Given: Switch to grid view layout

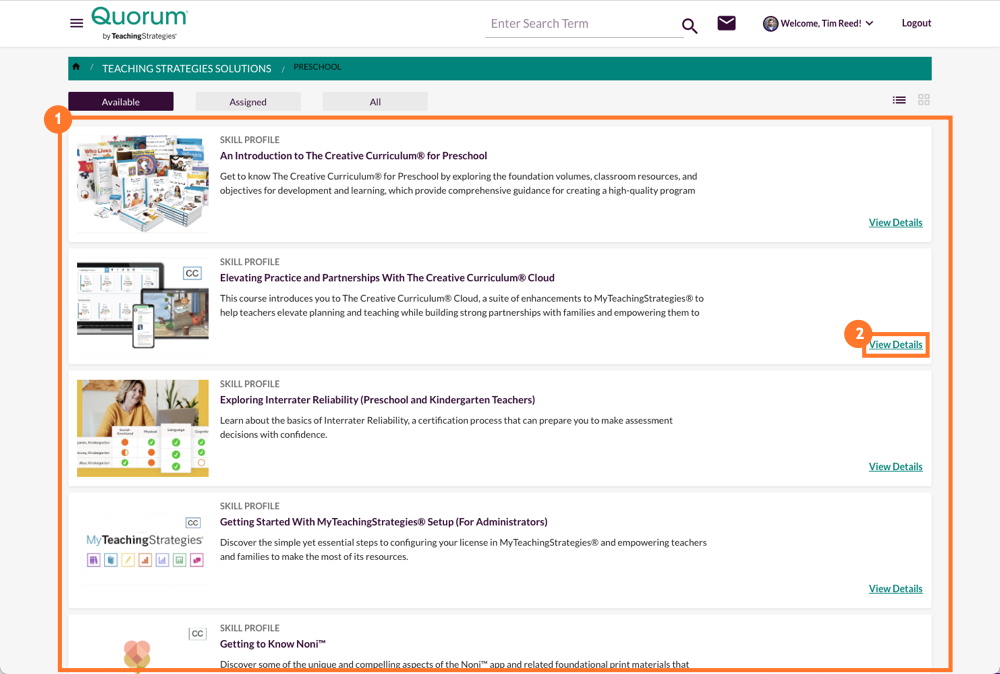Looking at the screenshot, I should pyautogui.click(x=923, y=100).
